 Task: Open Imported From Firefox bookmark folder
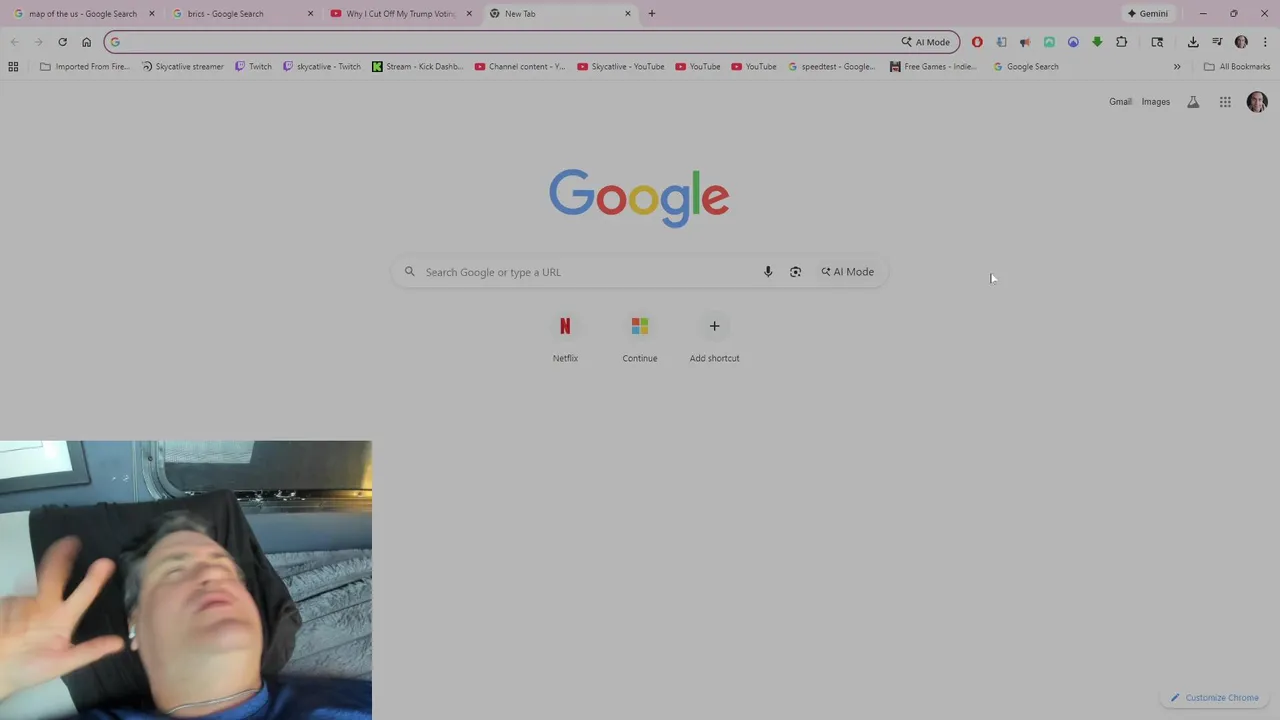click(x=85, y=67)
